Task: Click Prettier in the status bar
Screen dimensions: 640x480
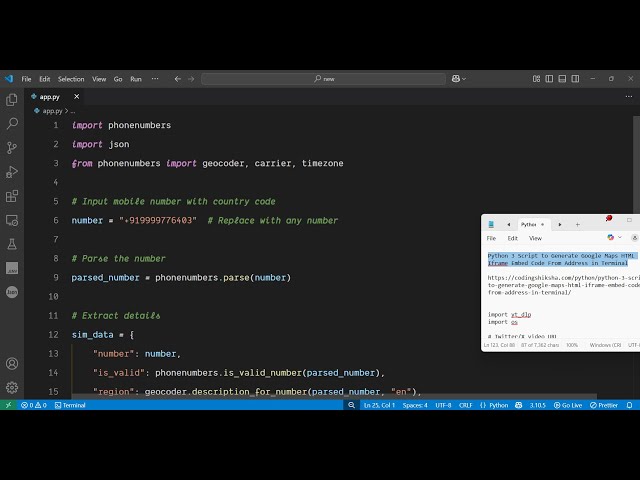Action: coord(604,405)
